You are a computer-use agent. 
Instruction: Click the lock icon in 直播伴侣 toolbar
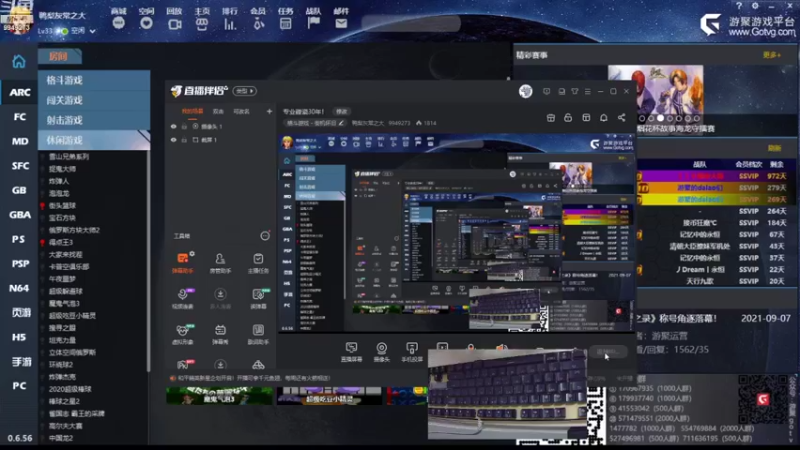coord(568,118)
